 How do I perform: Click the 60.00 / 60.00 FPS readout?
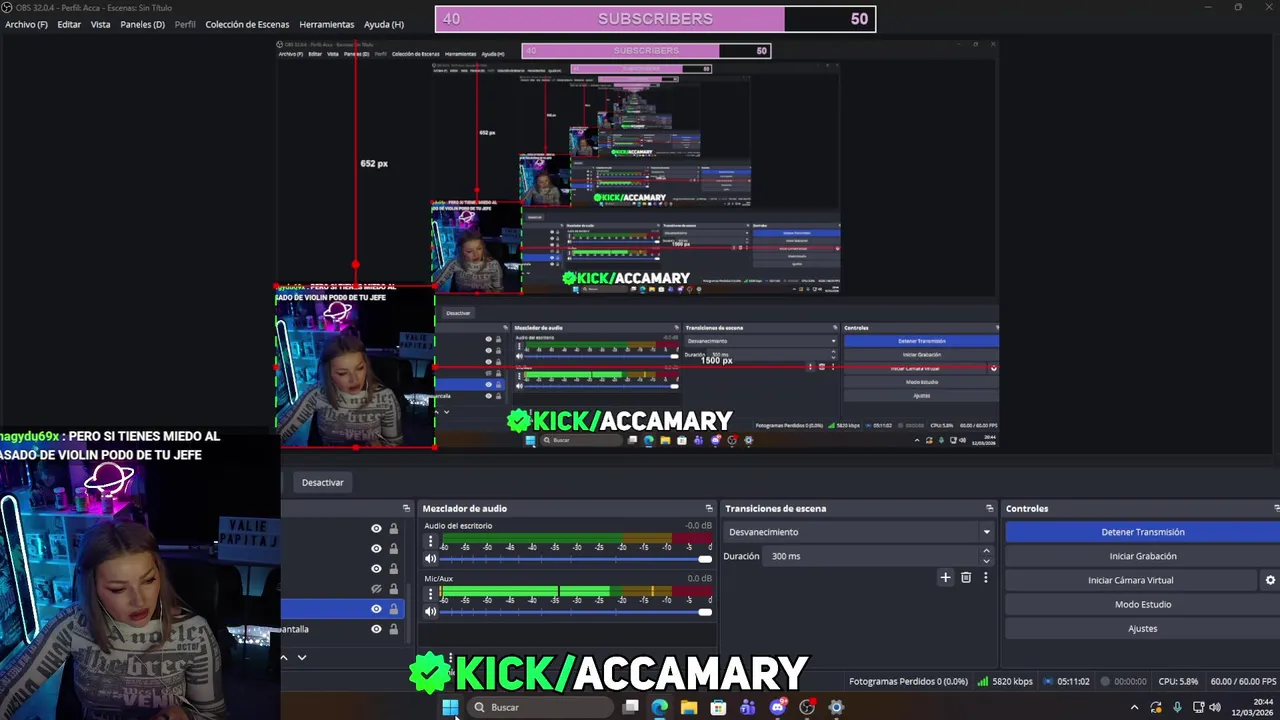(x=1243, y=682)
